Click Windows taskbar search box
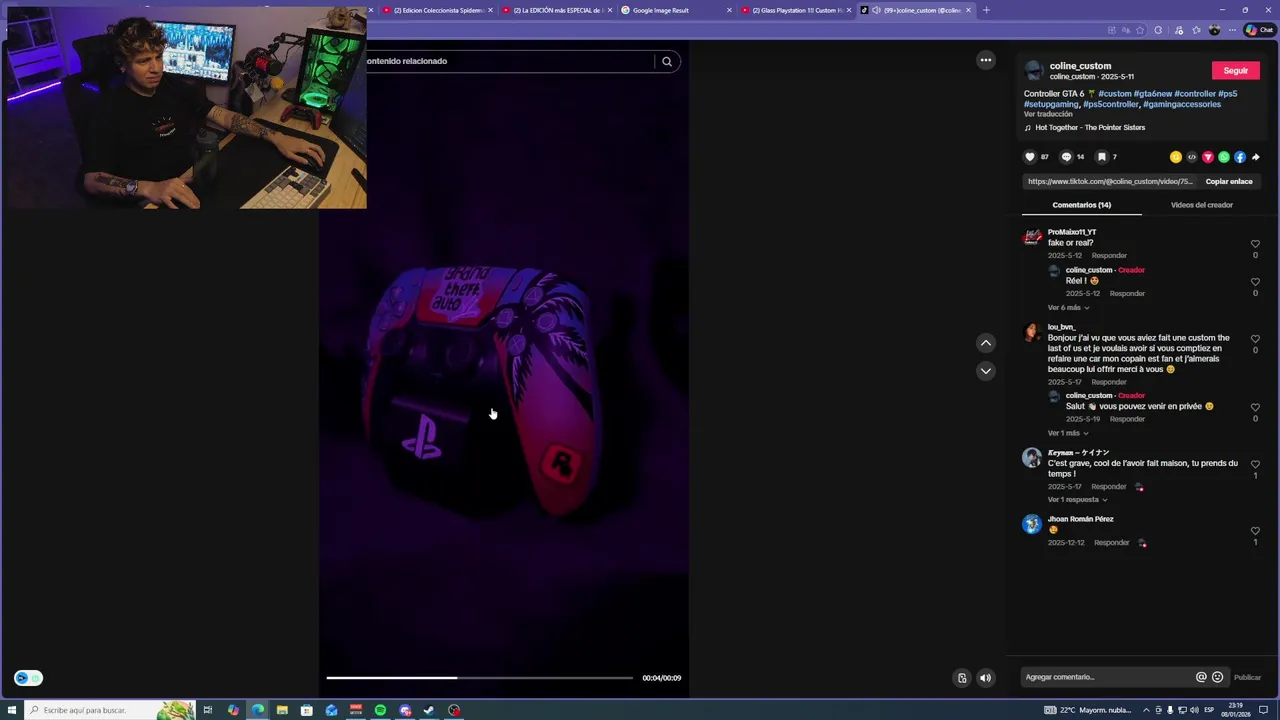The width and height of the screenshot is (1280, 720). pyautogui.click(x=110, y=710)
